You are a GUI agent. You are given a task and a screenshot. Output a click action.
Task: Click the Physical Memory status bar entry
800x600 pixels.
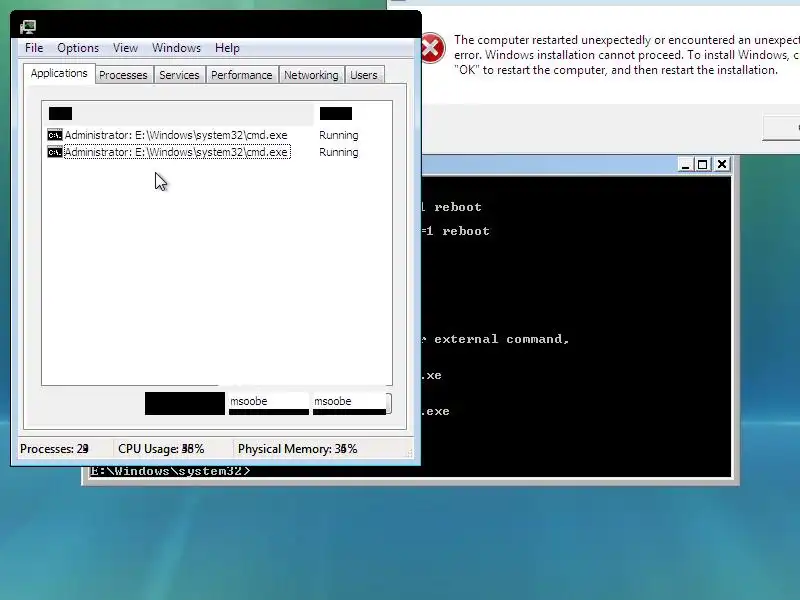[297, 449]
